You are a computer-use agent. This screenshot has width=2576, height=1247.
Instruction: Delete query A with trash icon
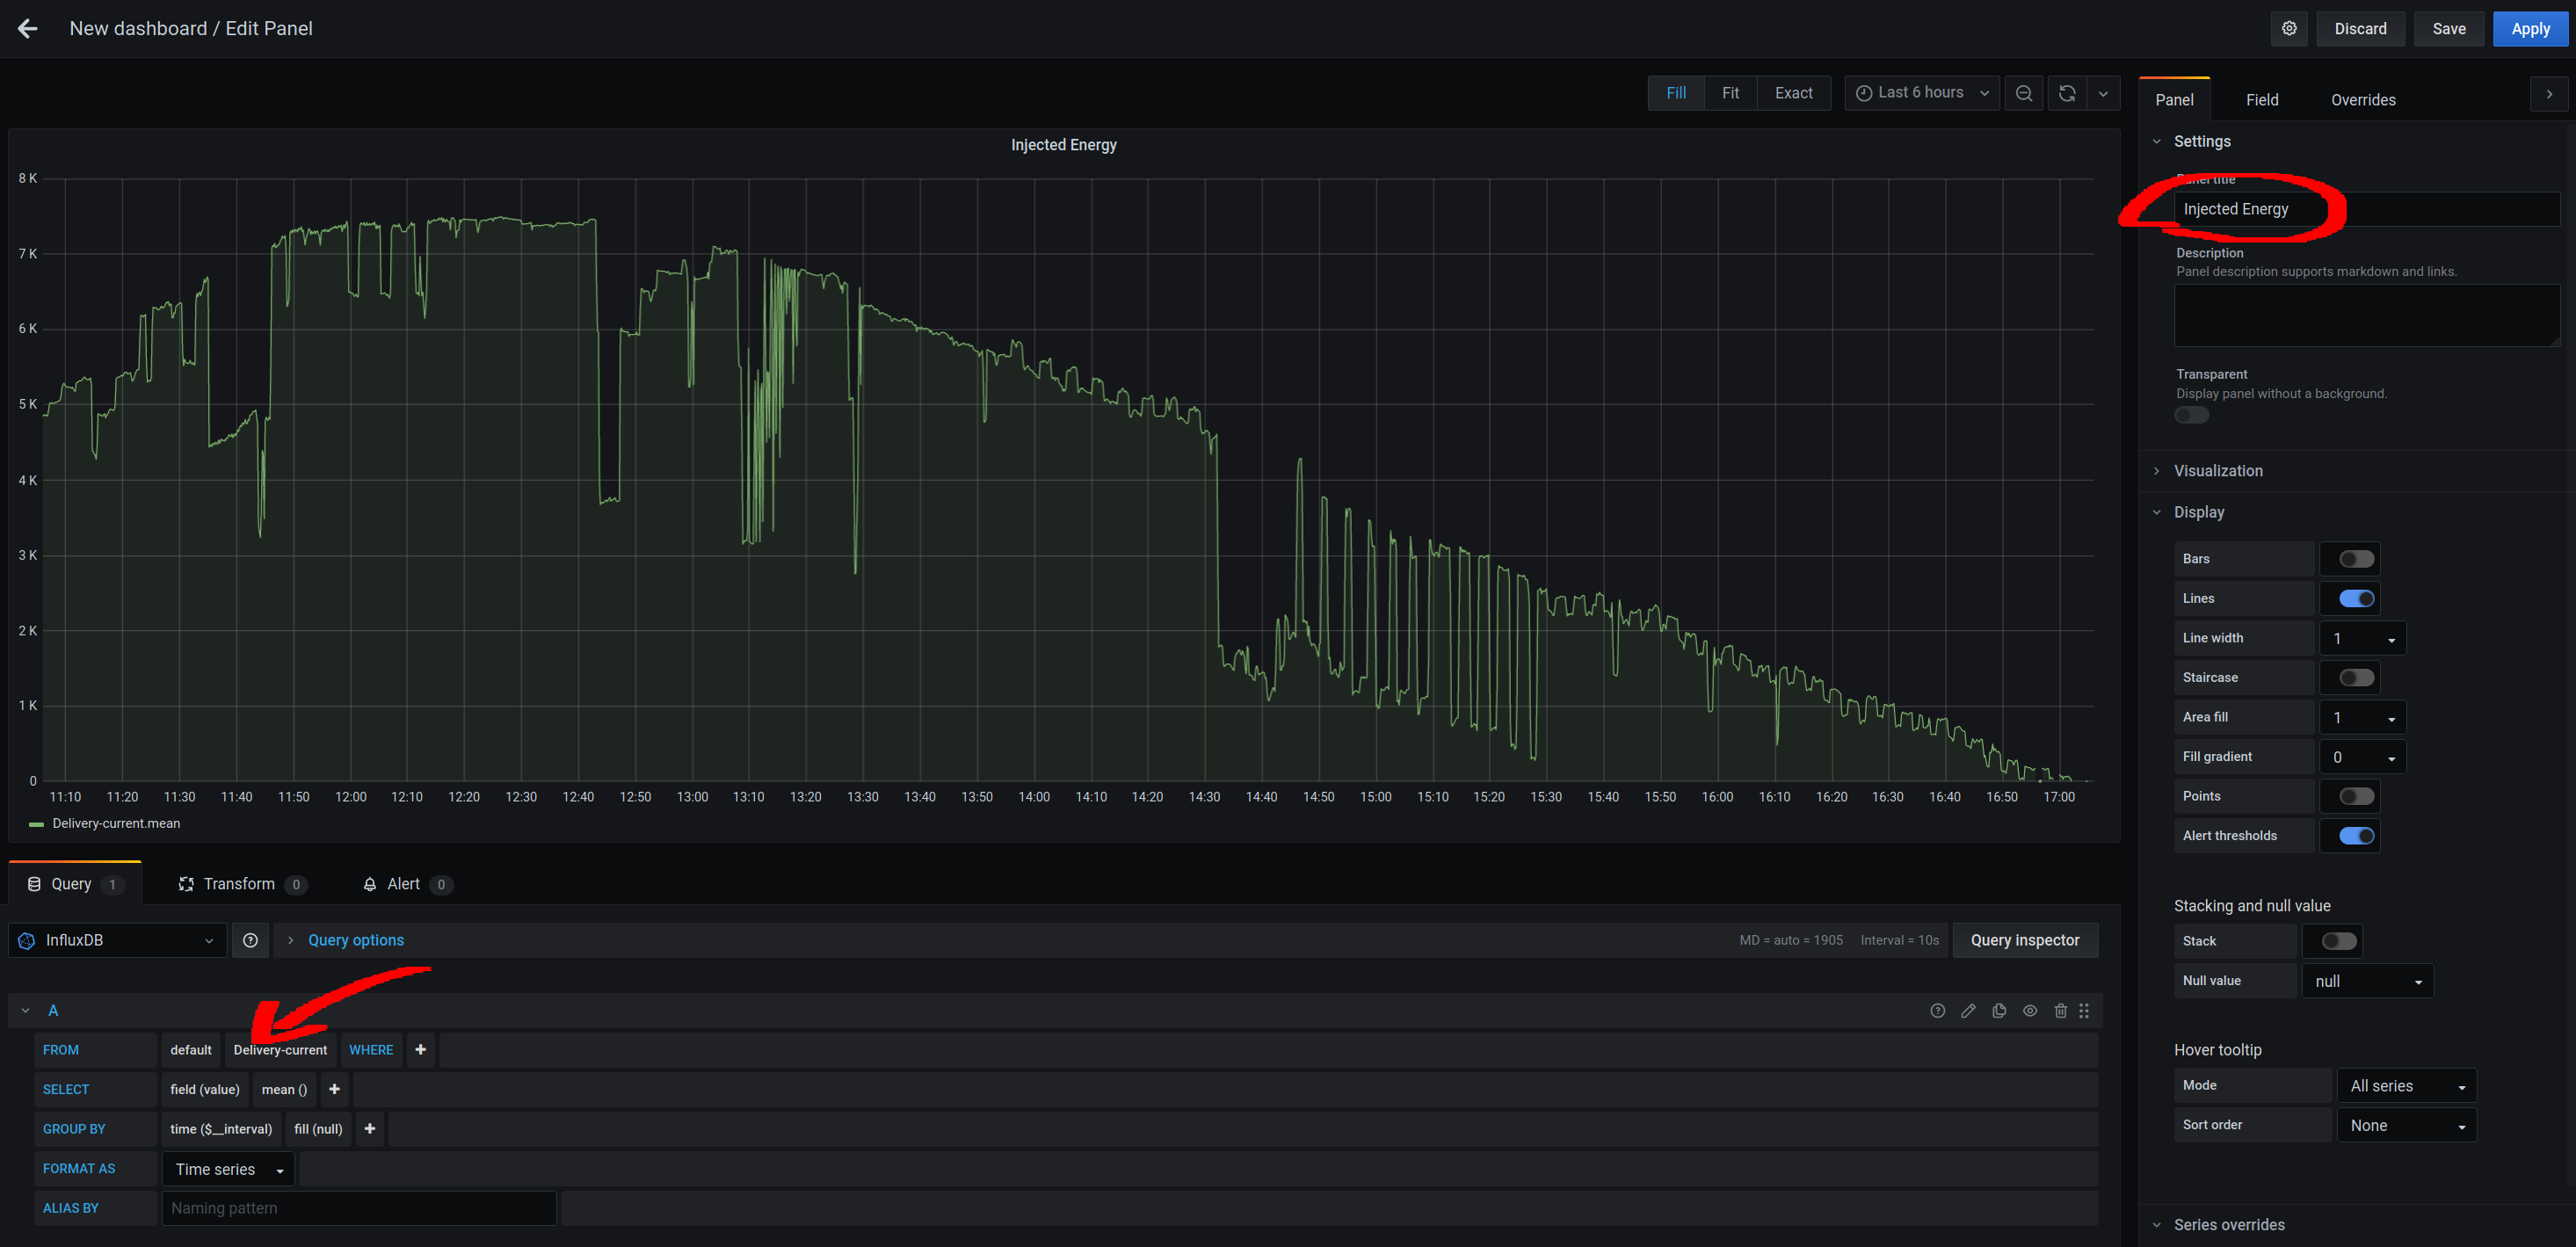2060,1011
